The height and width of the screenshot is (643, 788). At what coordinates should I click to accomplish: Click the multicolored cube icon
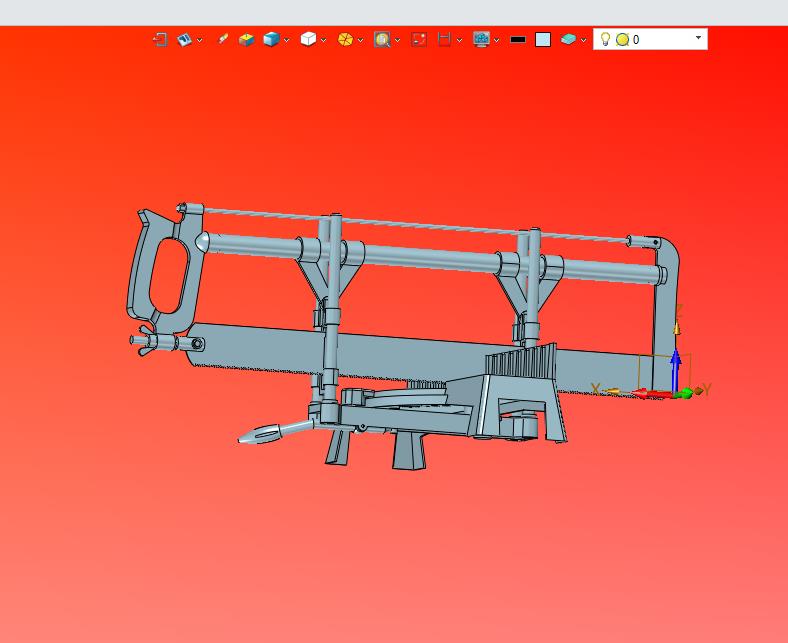click(246, 39)
